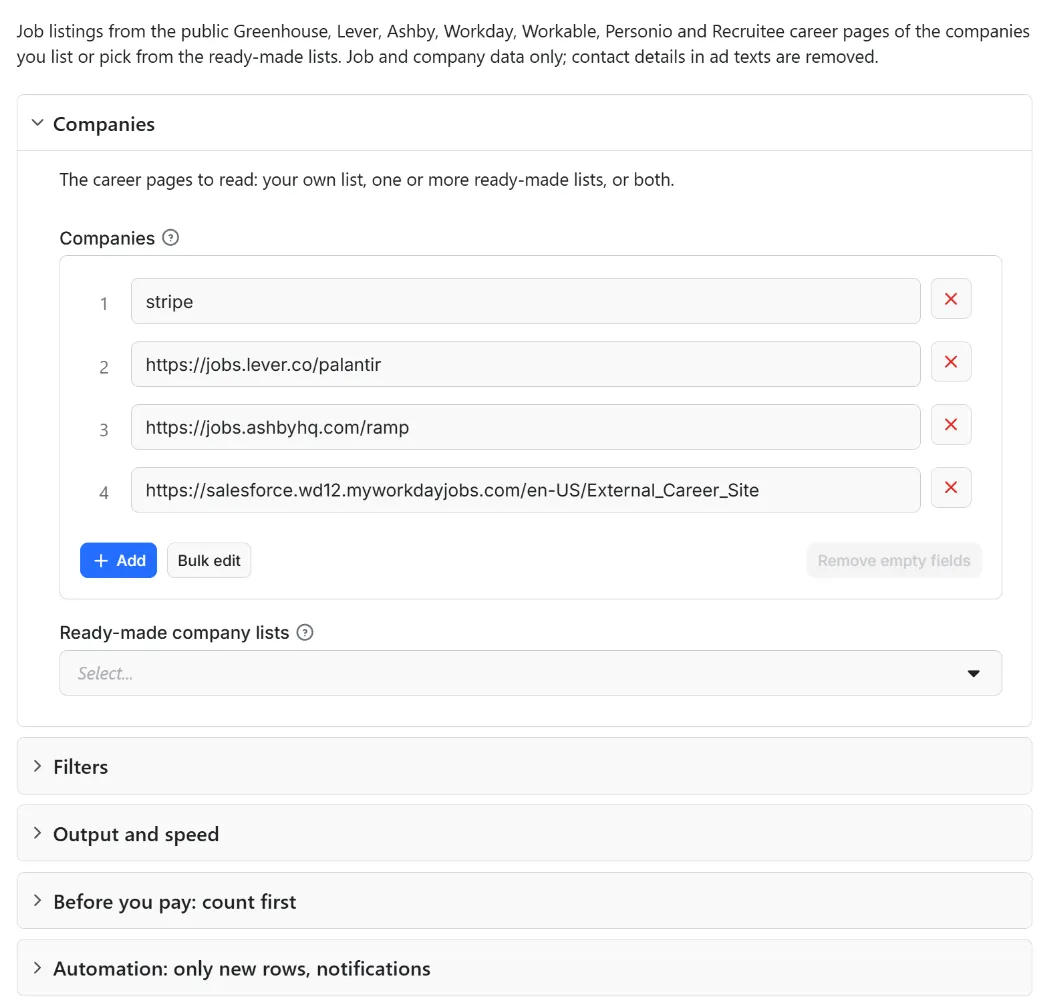1048x1001 pixels.
Task: Edit the palantir lever URL field
Action: [x=525, y=364]
